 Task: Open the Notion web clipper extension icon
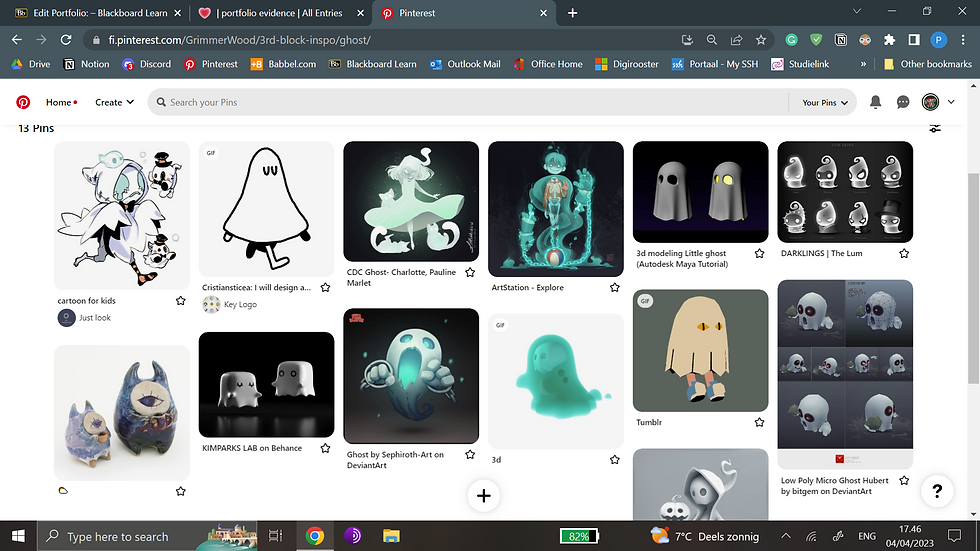click(841, 40)
